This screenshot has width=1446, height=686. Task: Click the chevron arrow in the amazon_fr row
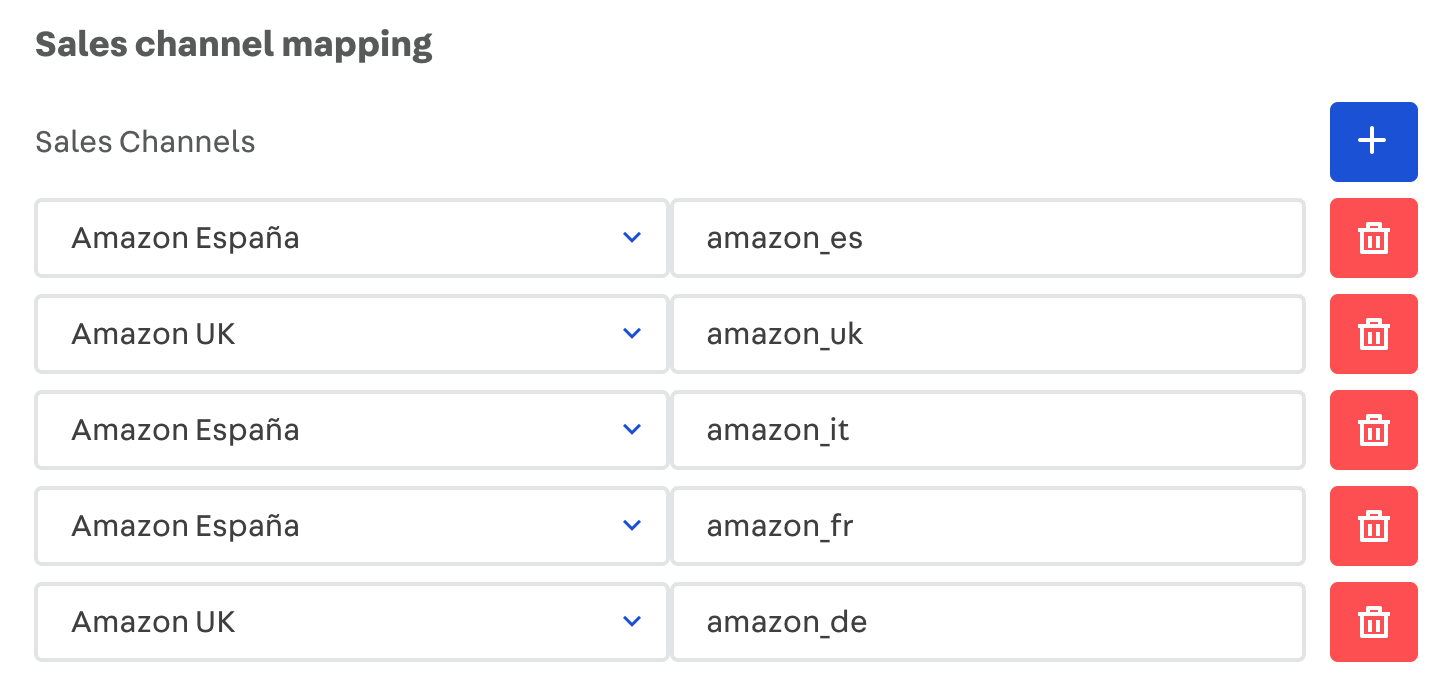(x=631, y=526)
